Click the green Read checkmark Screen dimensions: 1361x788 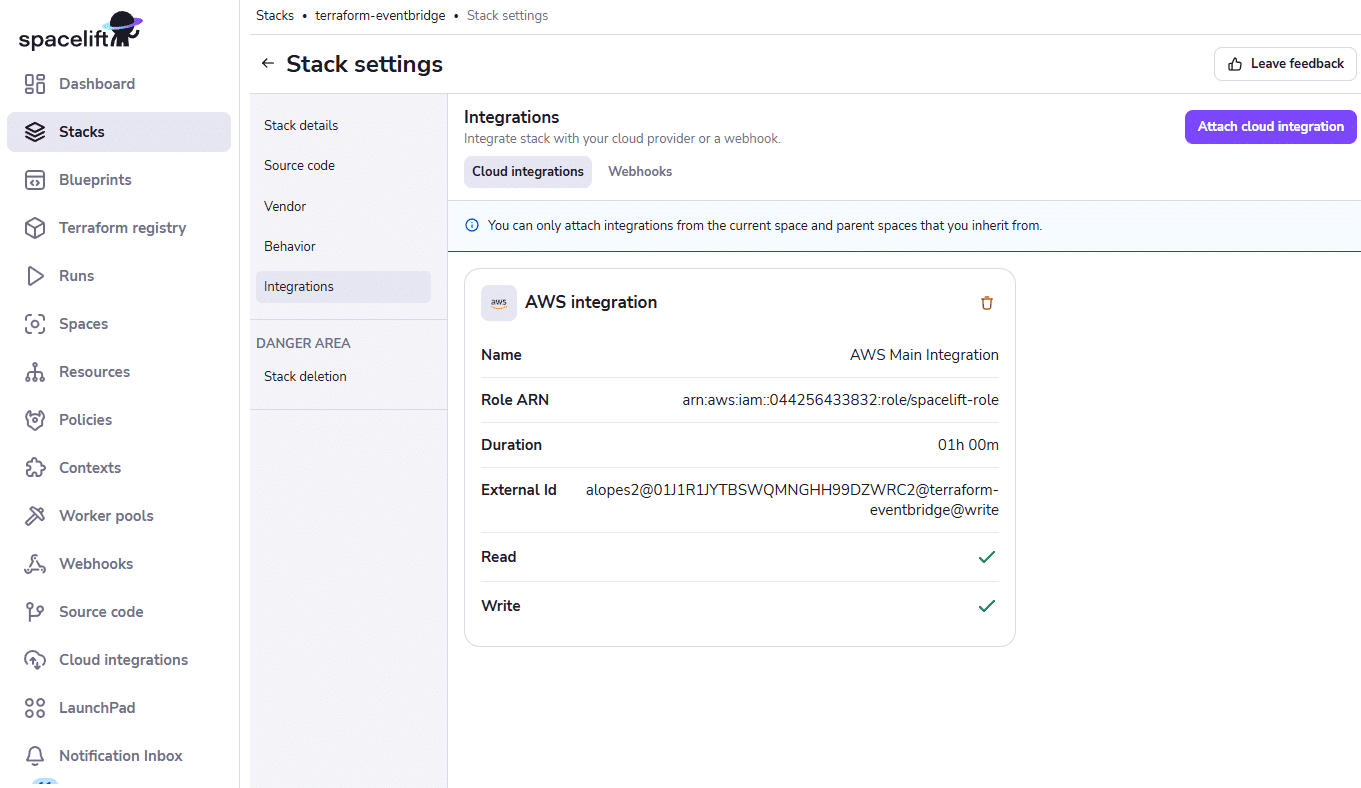click(987, 557)
